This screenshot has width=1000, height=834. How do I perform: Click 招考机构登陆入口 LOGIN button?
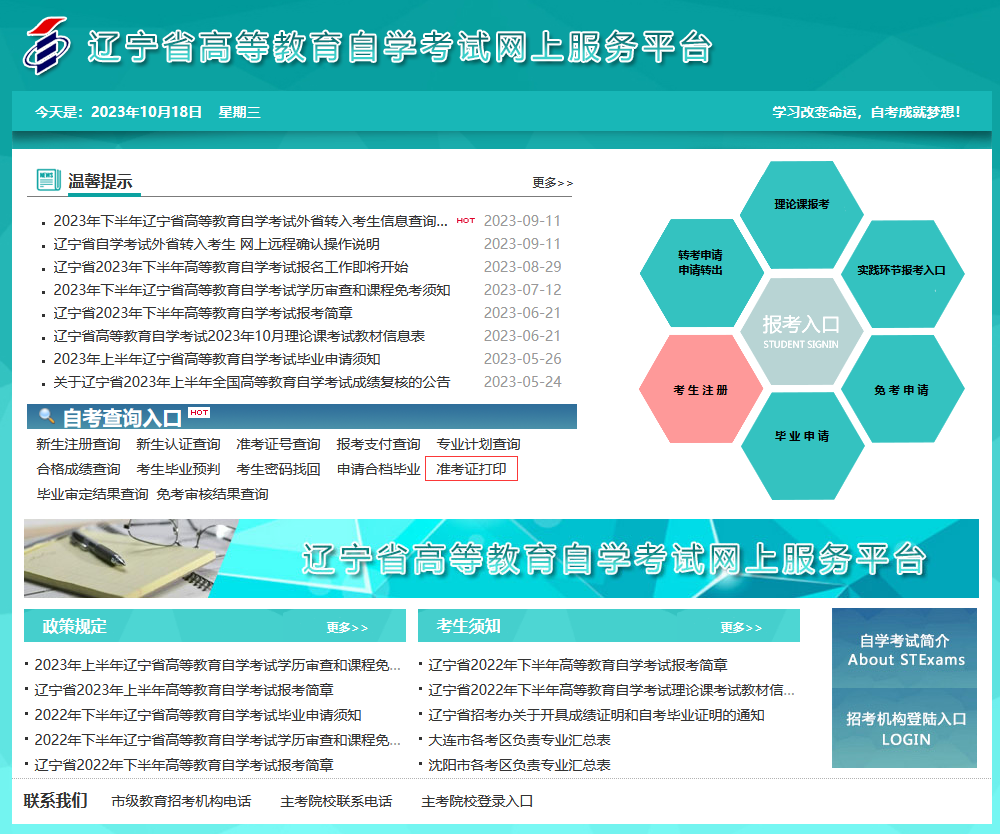click(x=905, y=729)
